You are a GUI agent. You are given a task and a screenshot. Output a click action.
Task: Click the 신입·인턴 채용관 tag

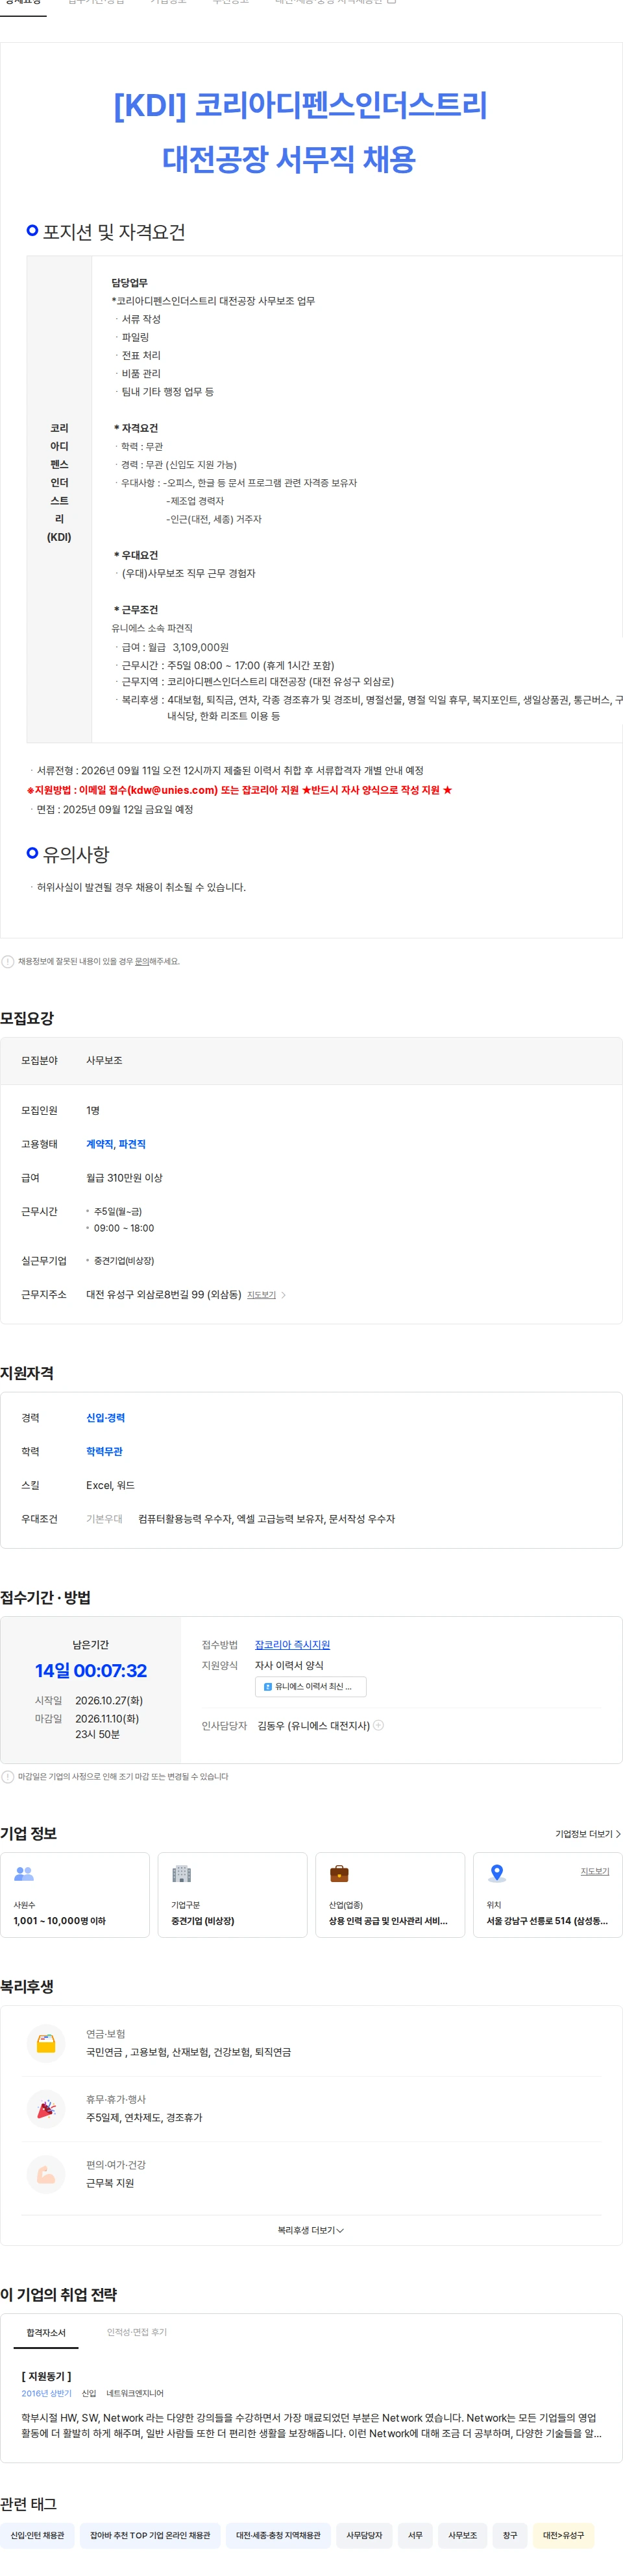coord(37,2535)
